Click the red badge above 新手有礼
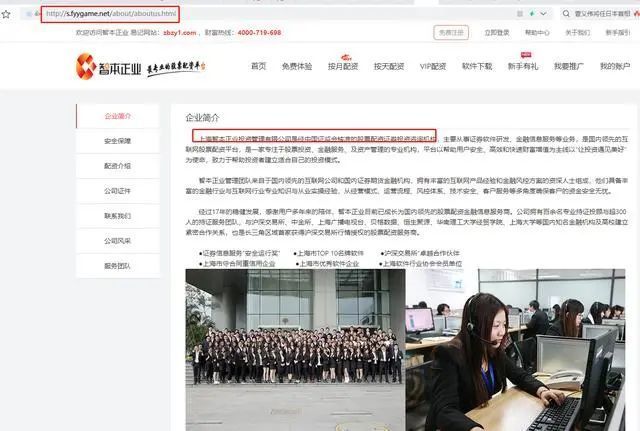The height and width of the screenshot is (431, 640). point(526,55)
